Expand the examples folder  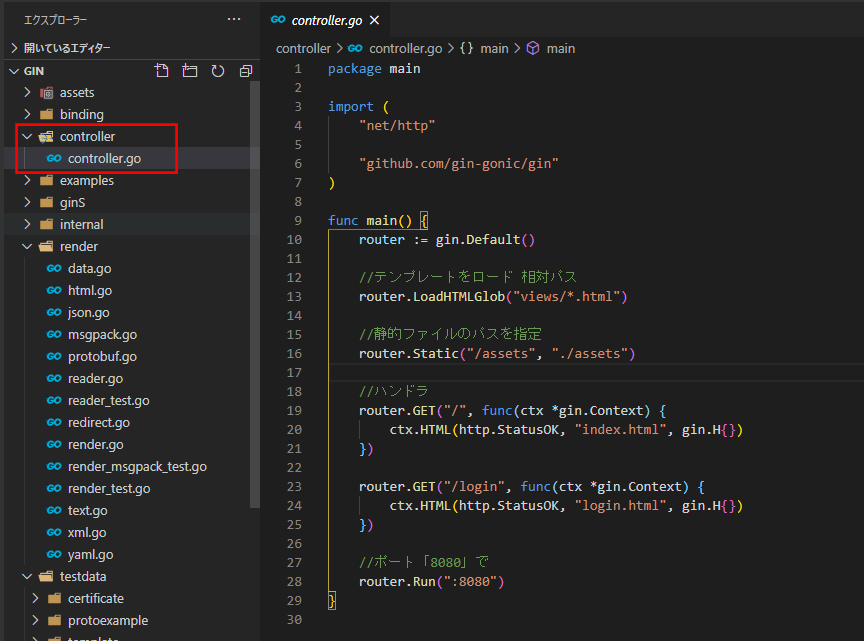pos(27,180)
